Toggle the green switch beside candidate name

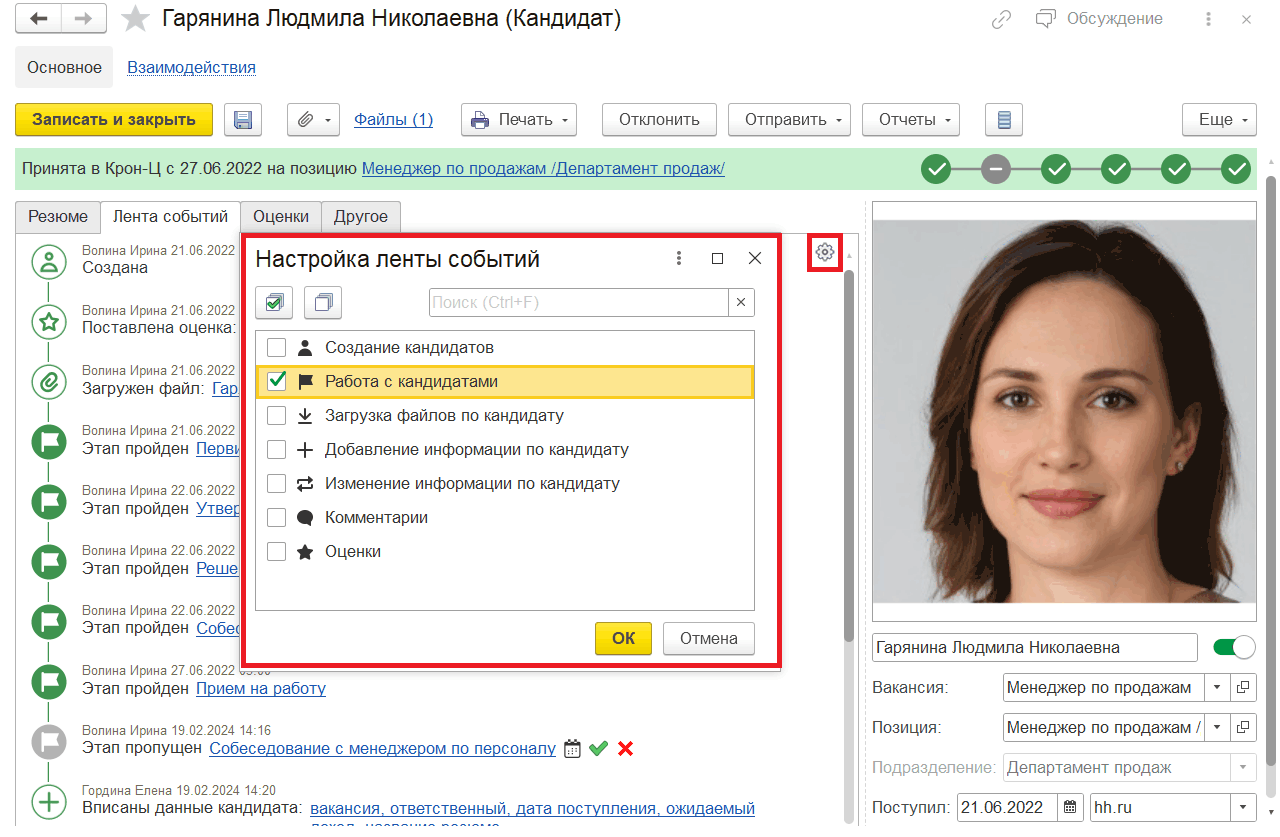pyautogui.click(x=1234, y=647)
